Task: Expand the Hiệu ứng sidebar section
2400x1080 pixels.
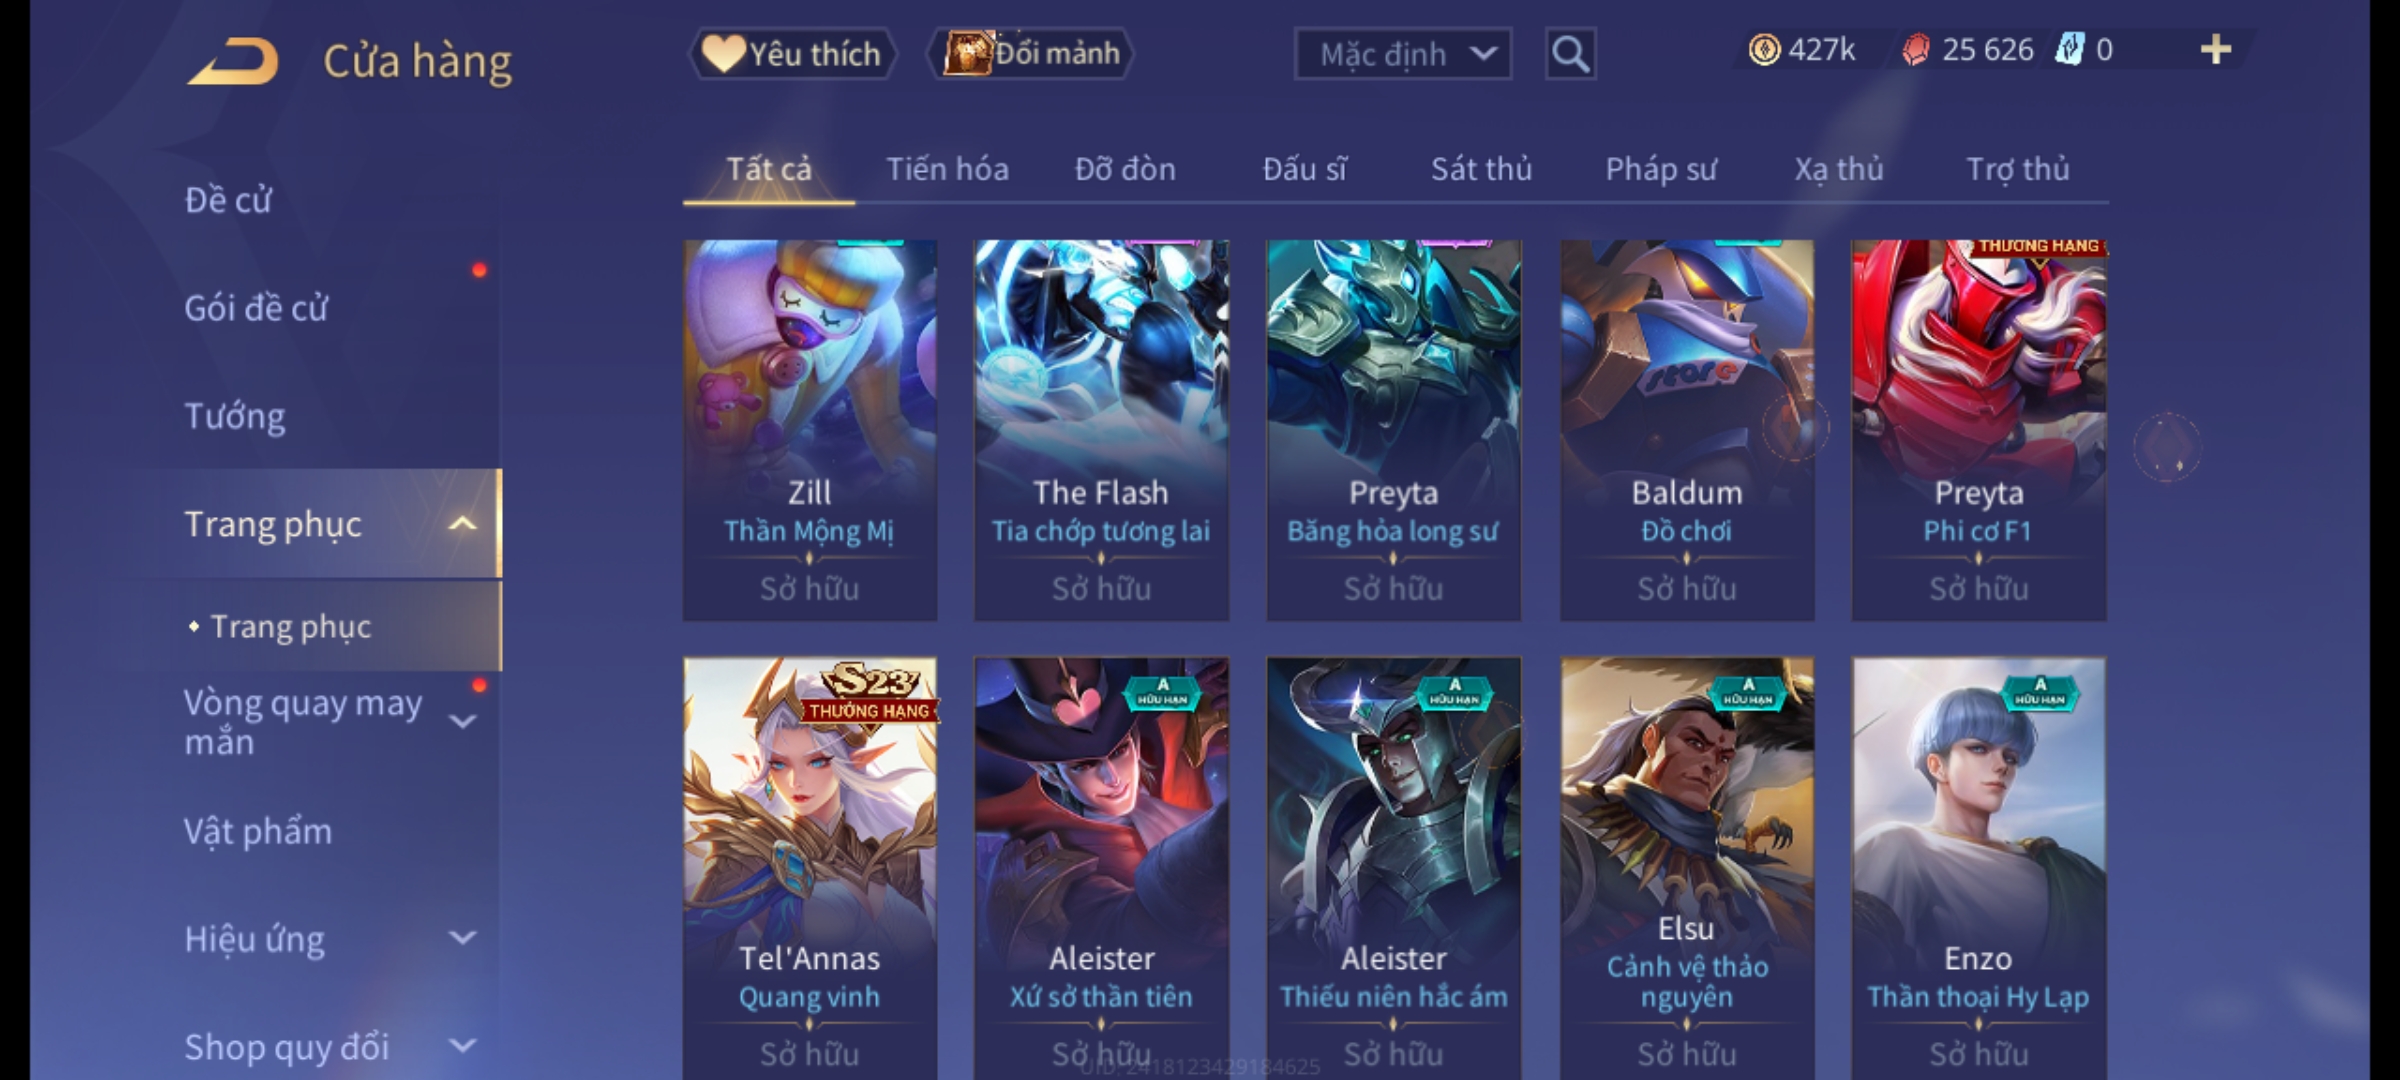Action: point(461,938)
